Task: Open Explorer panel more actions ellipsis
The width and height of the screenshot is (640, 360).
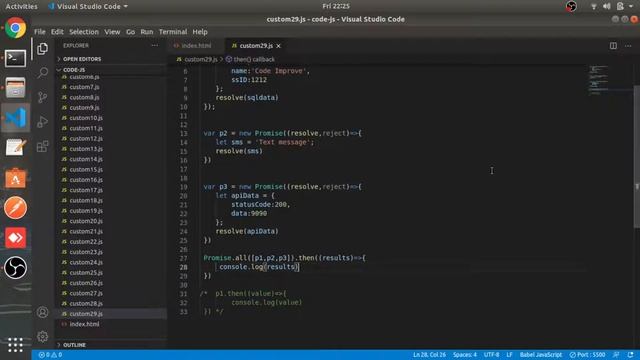Action: click(155, 46)
